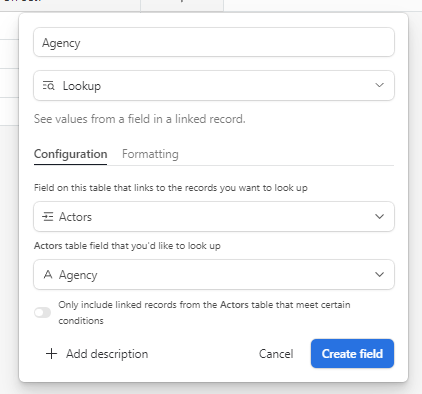Click the Create field button
The image size is (422, 394).
[x=352, y=354]
